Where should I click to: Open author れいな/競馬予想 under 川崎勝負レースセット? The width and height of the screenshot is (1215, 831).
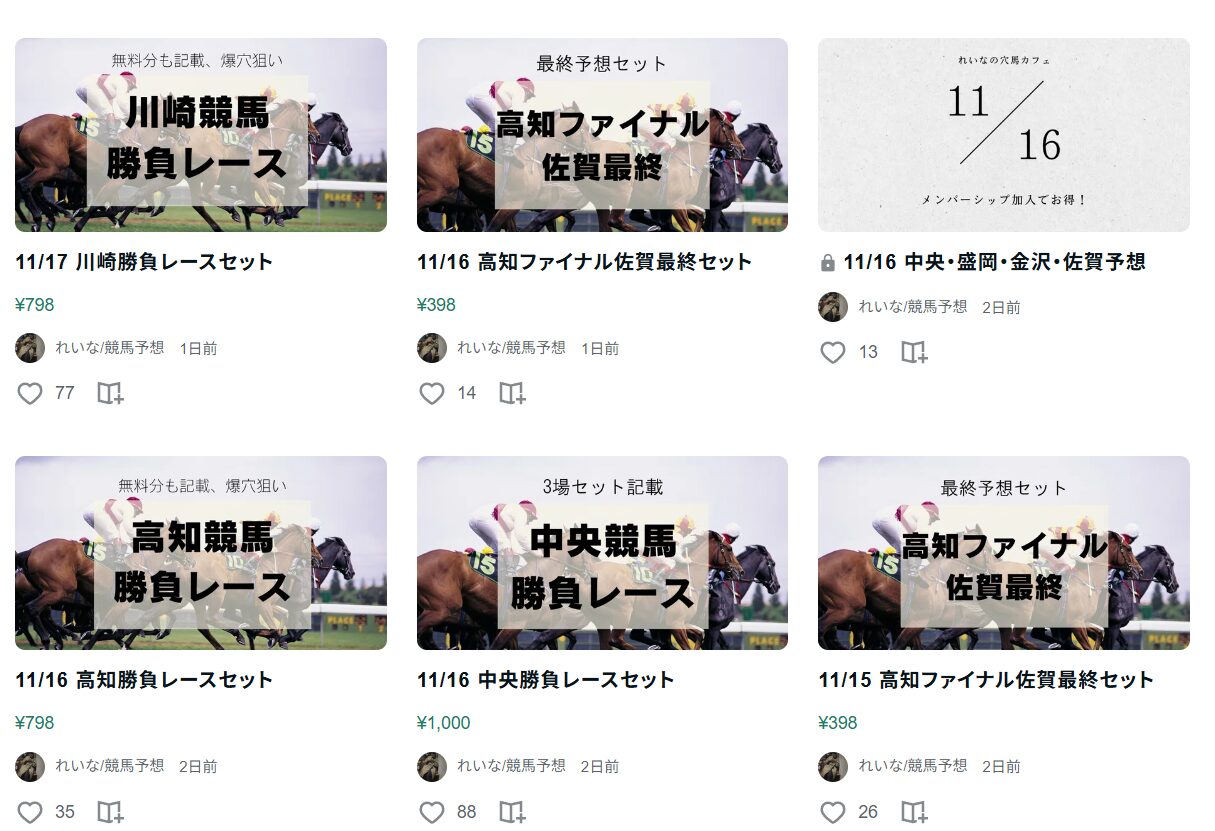[x=110, y=348]
